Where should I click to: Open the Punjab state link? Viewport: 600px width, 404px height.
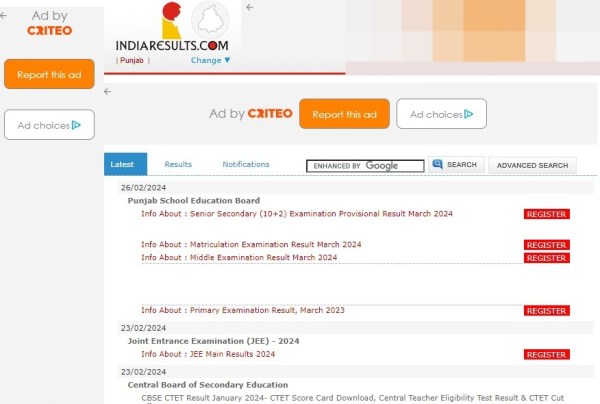132,60
